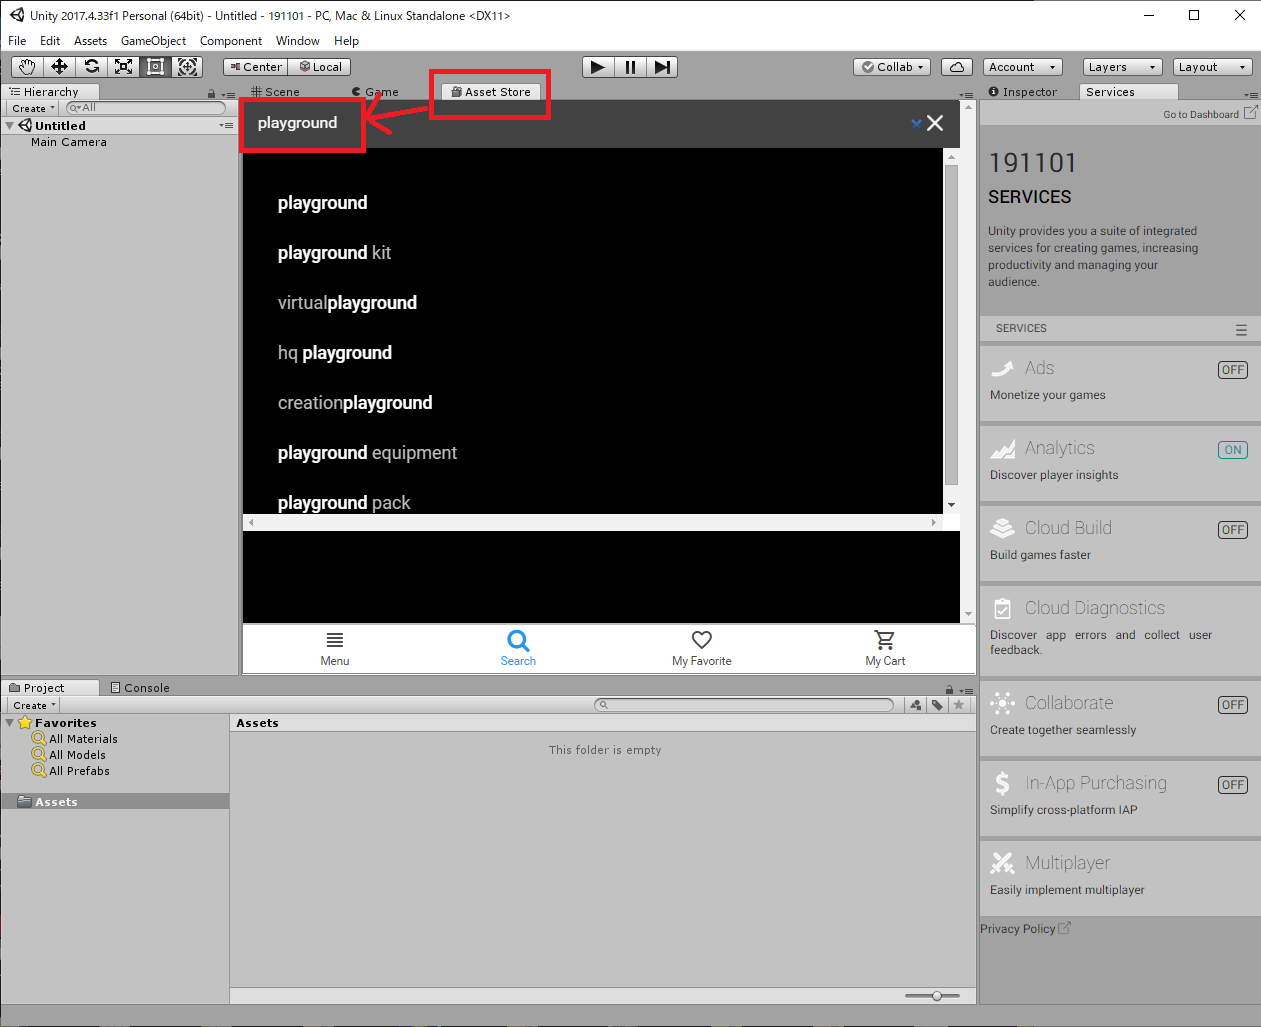
Task: Click Search by Label icon in Project panel
Action: [x=937, y=705]
